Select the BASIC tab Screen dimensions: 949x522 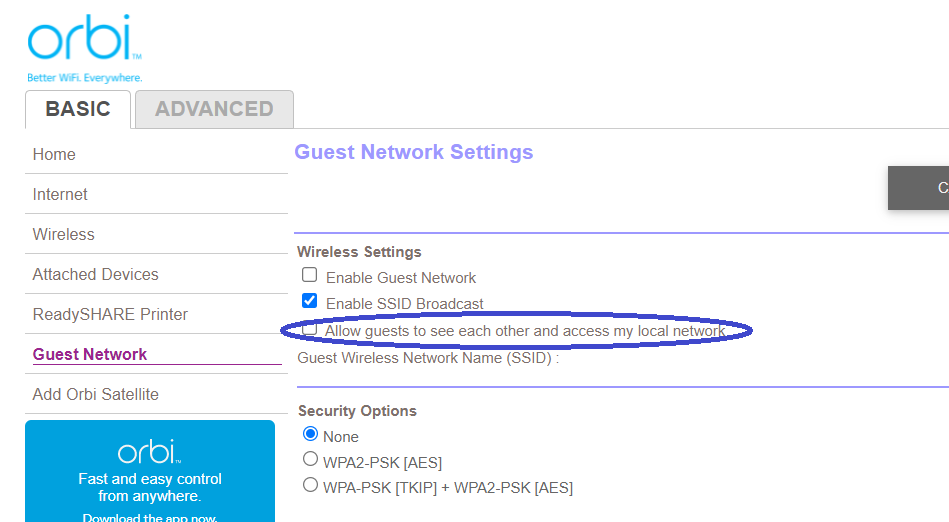78,109
